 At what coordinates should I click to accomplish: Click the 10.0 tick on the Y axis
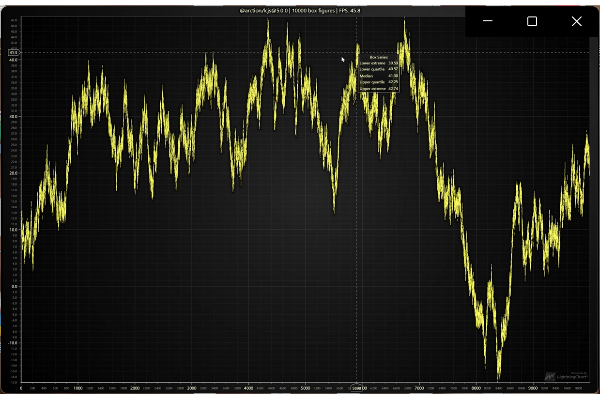coord(14,229)
